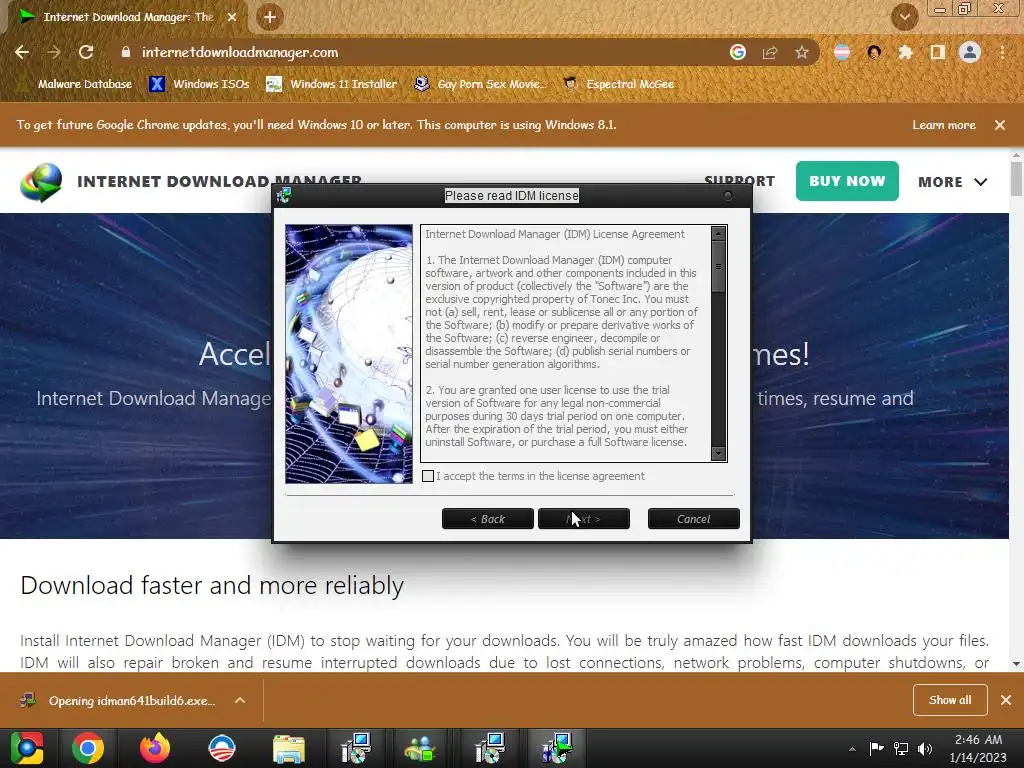This screenshot has height=768, width=1024.
Task: Switch to the IDM installer taskbar icon
Action: (556, 748)
